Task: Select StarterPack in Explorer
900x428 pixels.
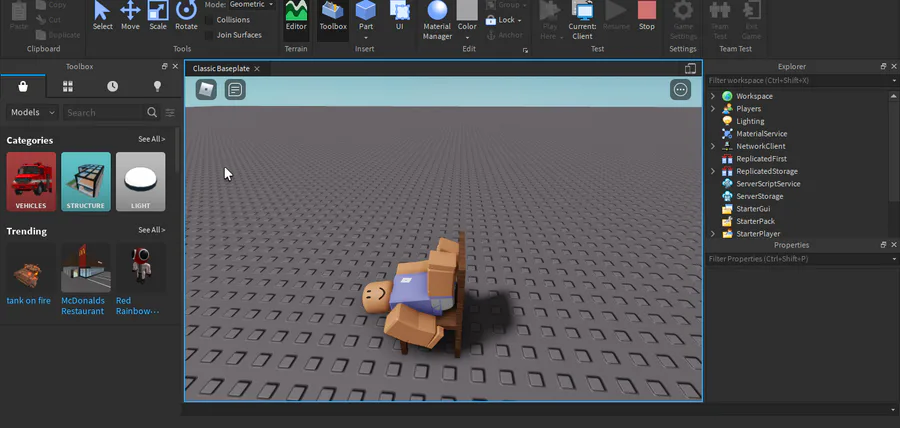Action: [755, 221]
